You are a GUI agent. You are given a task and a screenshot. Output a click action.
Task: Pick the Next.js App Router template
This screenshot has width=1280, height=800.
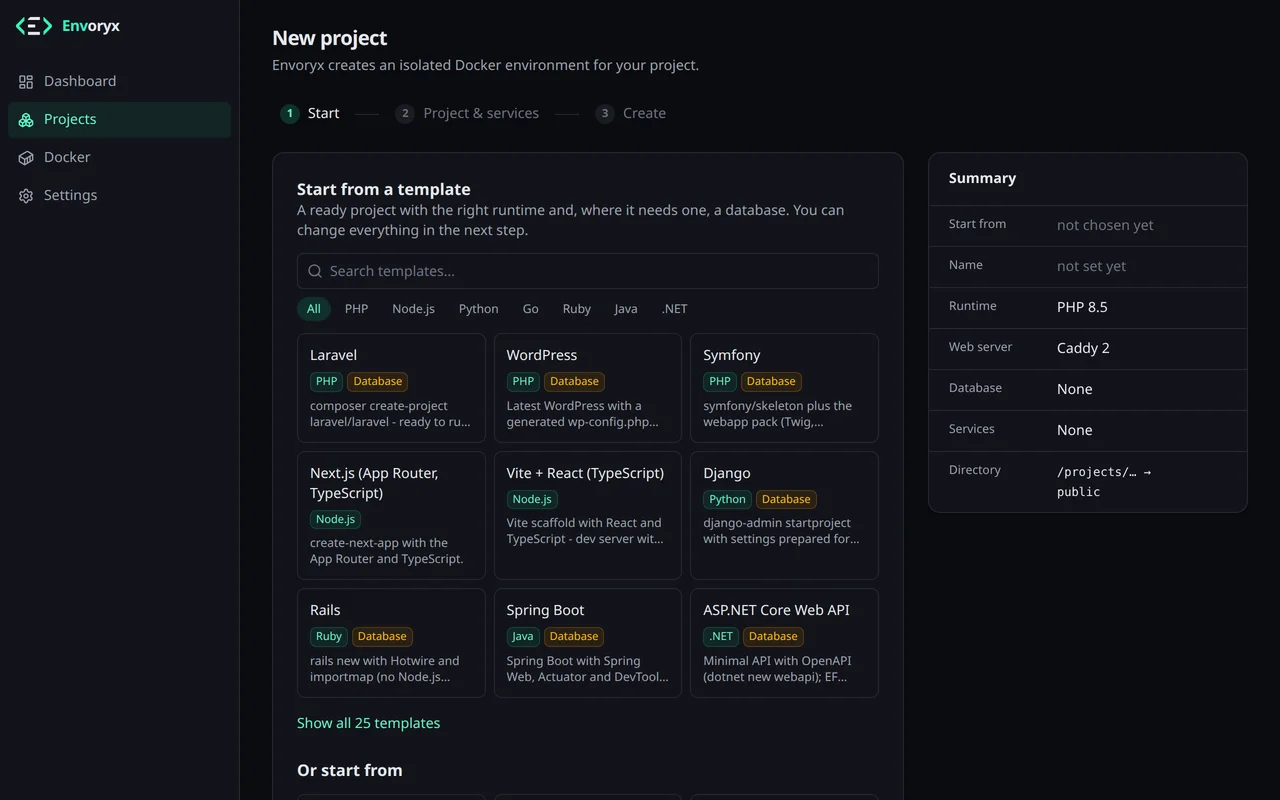click(x=391, y=516)
